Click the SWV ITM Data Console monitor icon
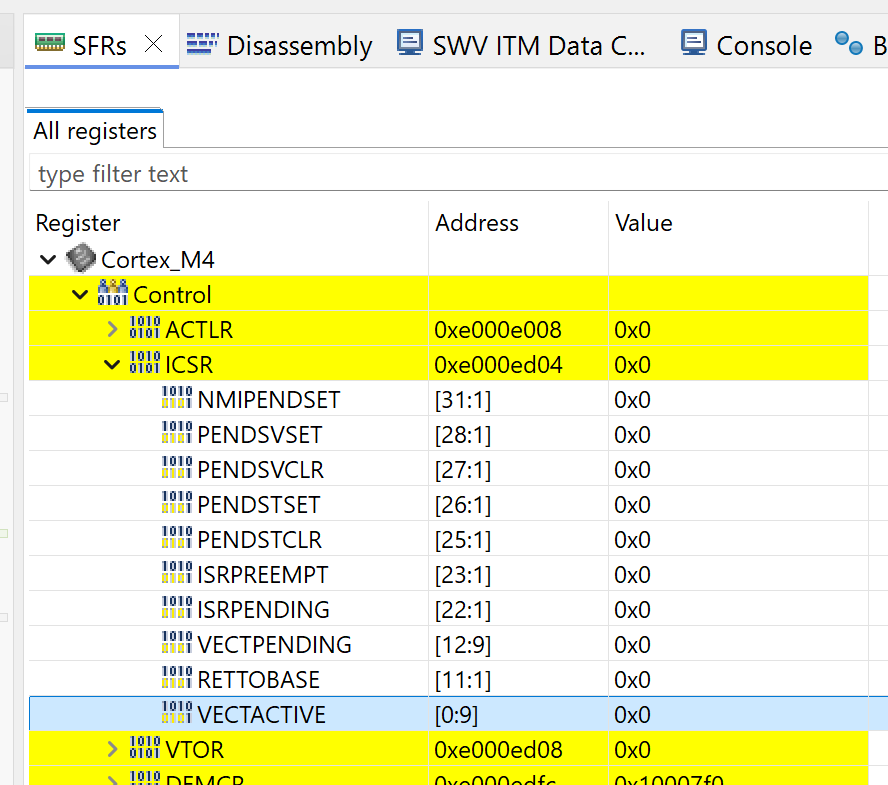The image size is (888, 785). click(x=409, y=42)
